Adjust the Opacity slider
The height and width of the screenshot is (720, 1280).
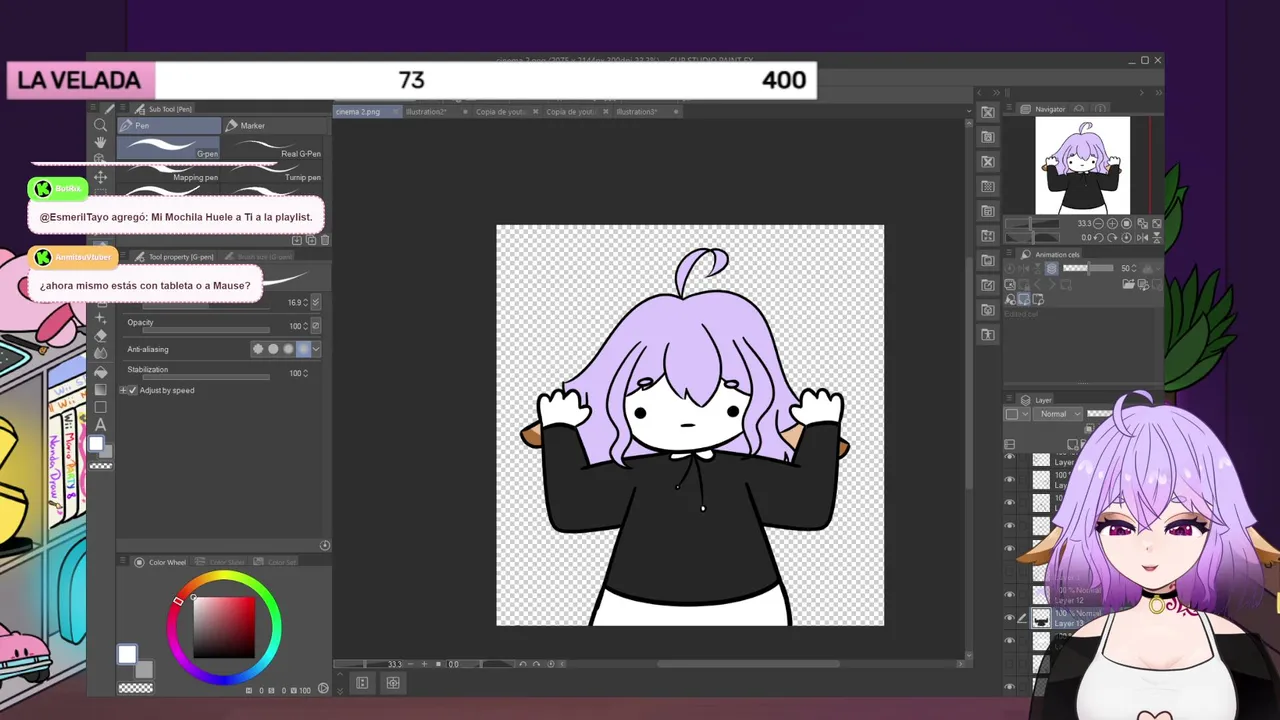(x=206, y=329)
